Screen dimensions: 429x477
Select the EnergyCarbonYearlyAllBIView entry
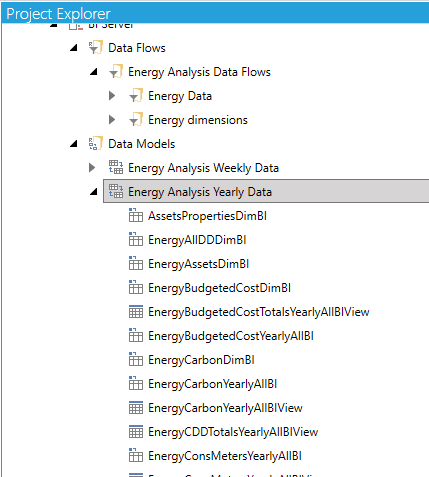coord(225,408)
